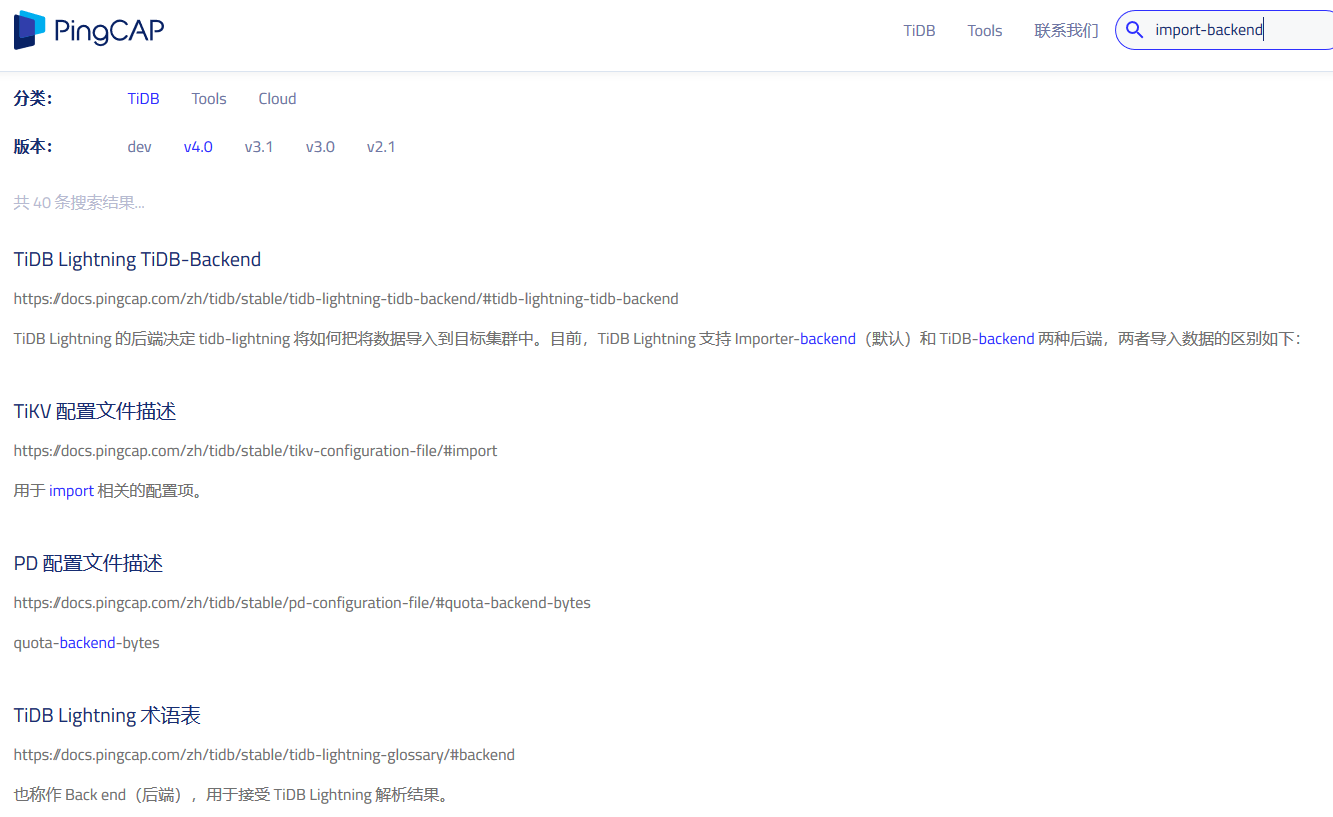1333x817 pixels.
Task: Click the 分类 label
Action: pos(33,98)
